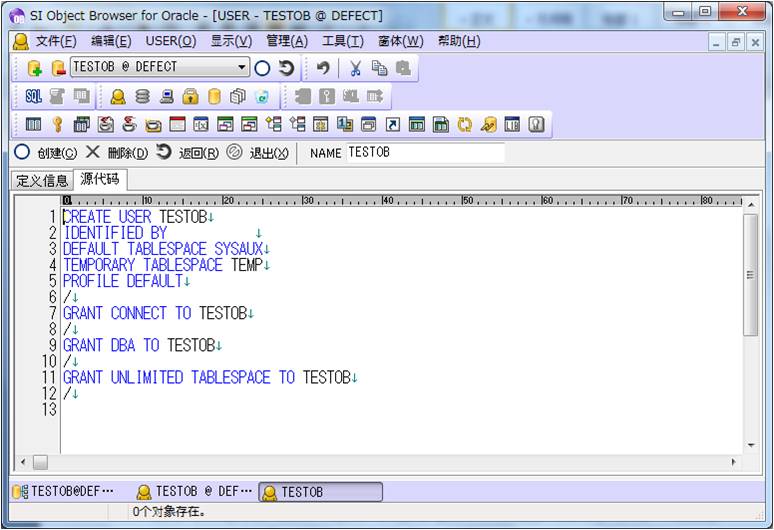The image size is (774, 530).
Task: Click the vertical scrollbar thumb in editor
Action: pyautogui.click(x=751, y=275)
